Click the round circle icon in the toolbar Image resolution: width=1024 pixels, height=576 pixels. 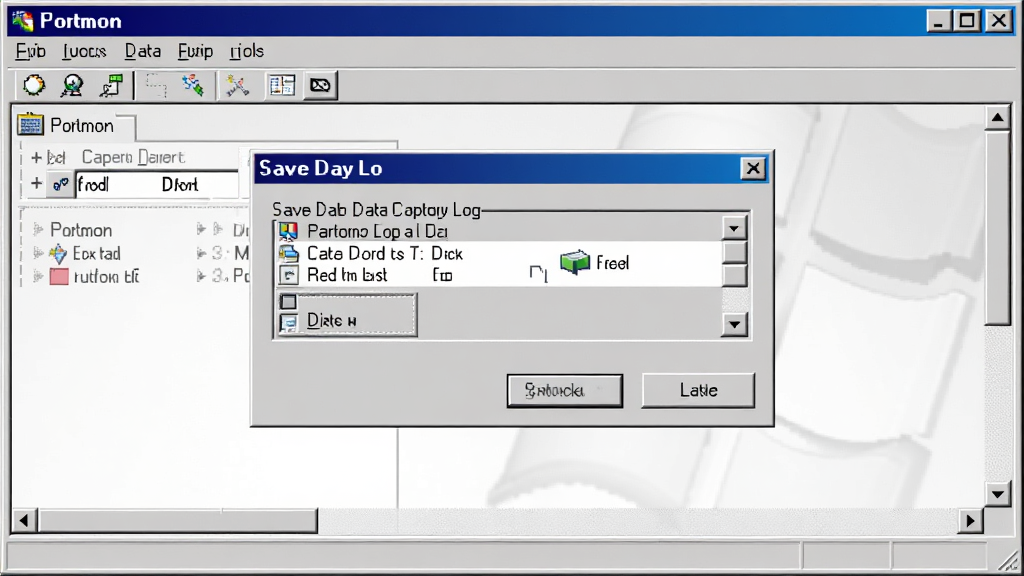(34, 85)
